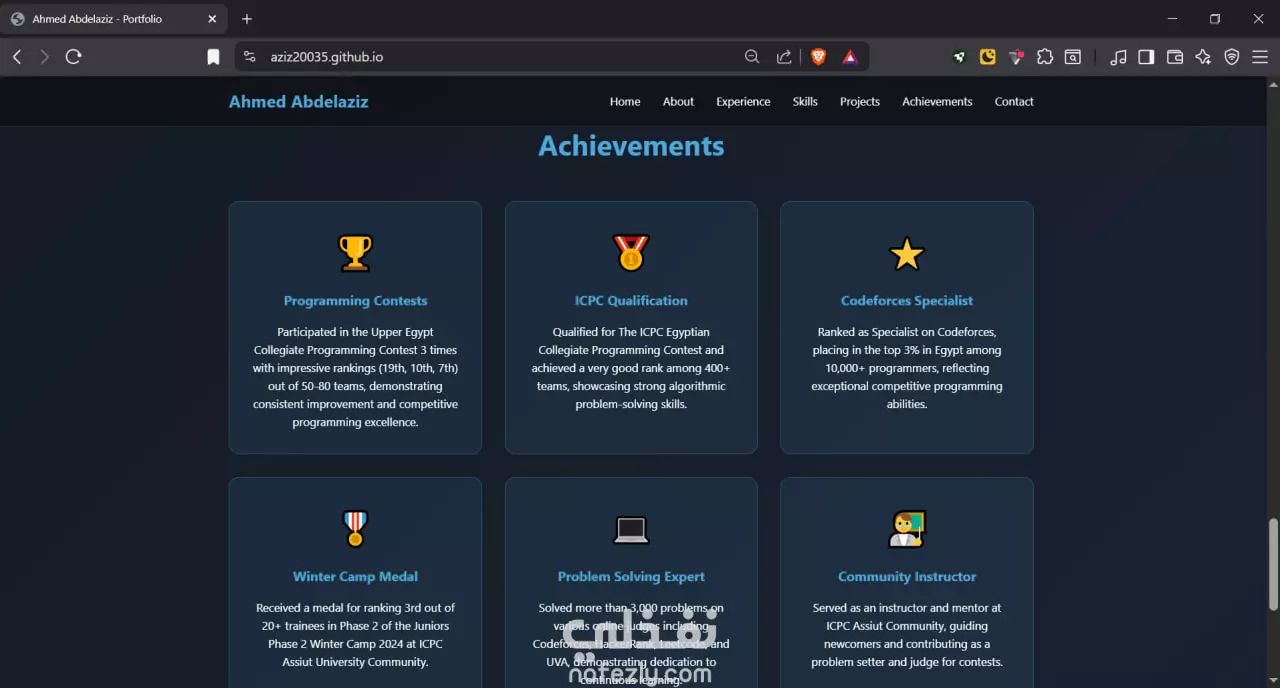1280x688 pixels.
Task: Click the zoom magnifier icon in the address bar
Action: pos(752,57)
